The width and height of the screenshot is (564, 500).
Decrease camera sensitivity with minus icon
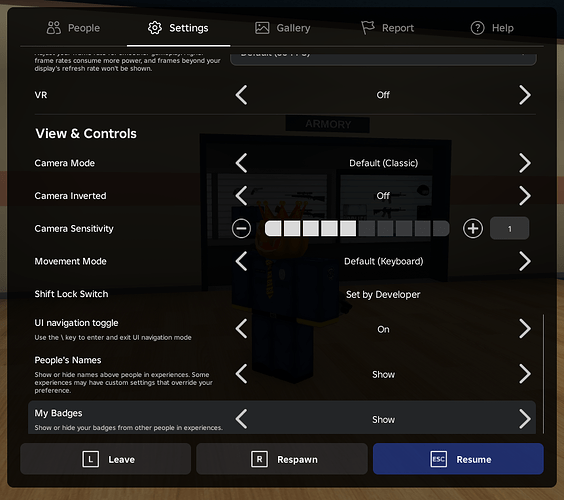click(x=241, y=228)
